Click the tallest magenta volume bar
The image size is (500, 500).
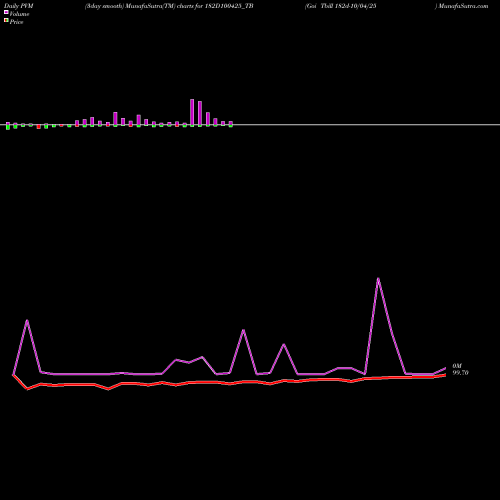[x=192, y=112]
